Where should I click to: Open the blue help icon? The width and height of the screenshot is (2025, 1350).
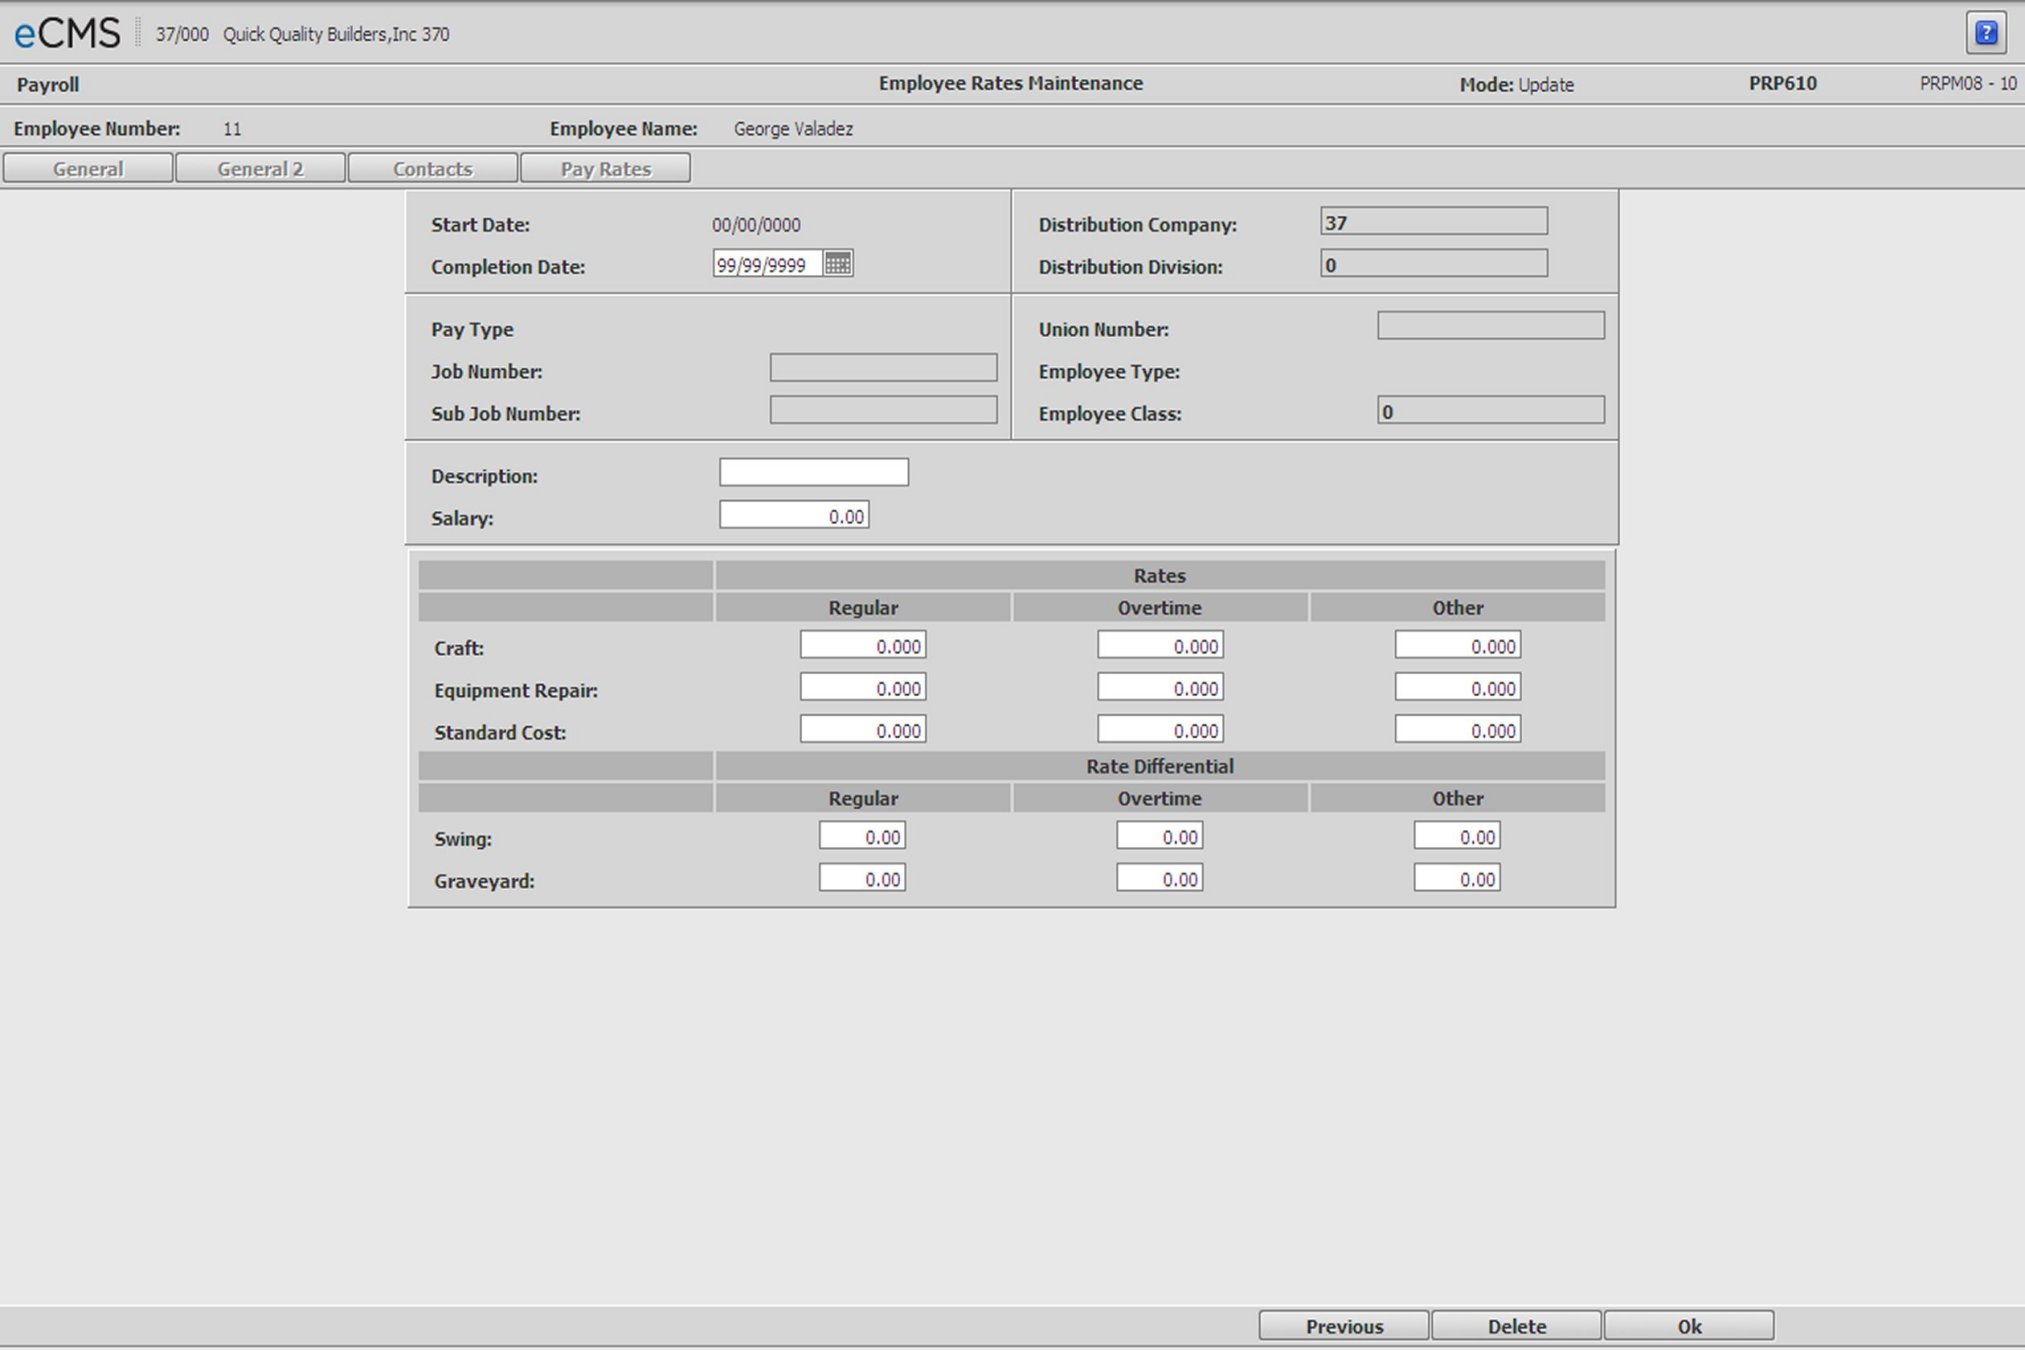[x=1986, y=33]
